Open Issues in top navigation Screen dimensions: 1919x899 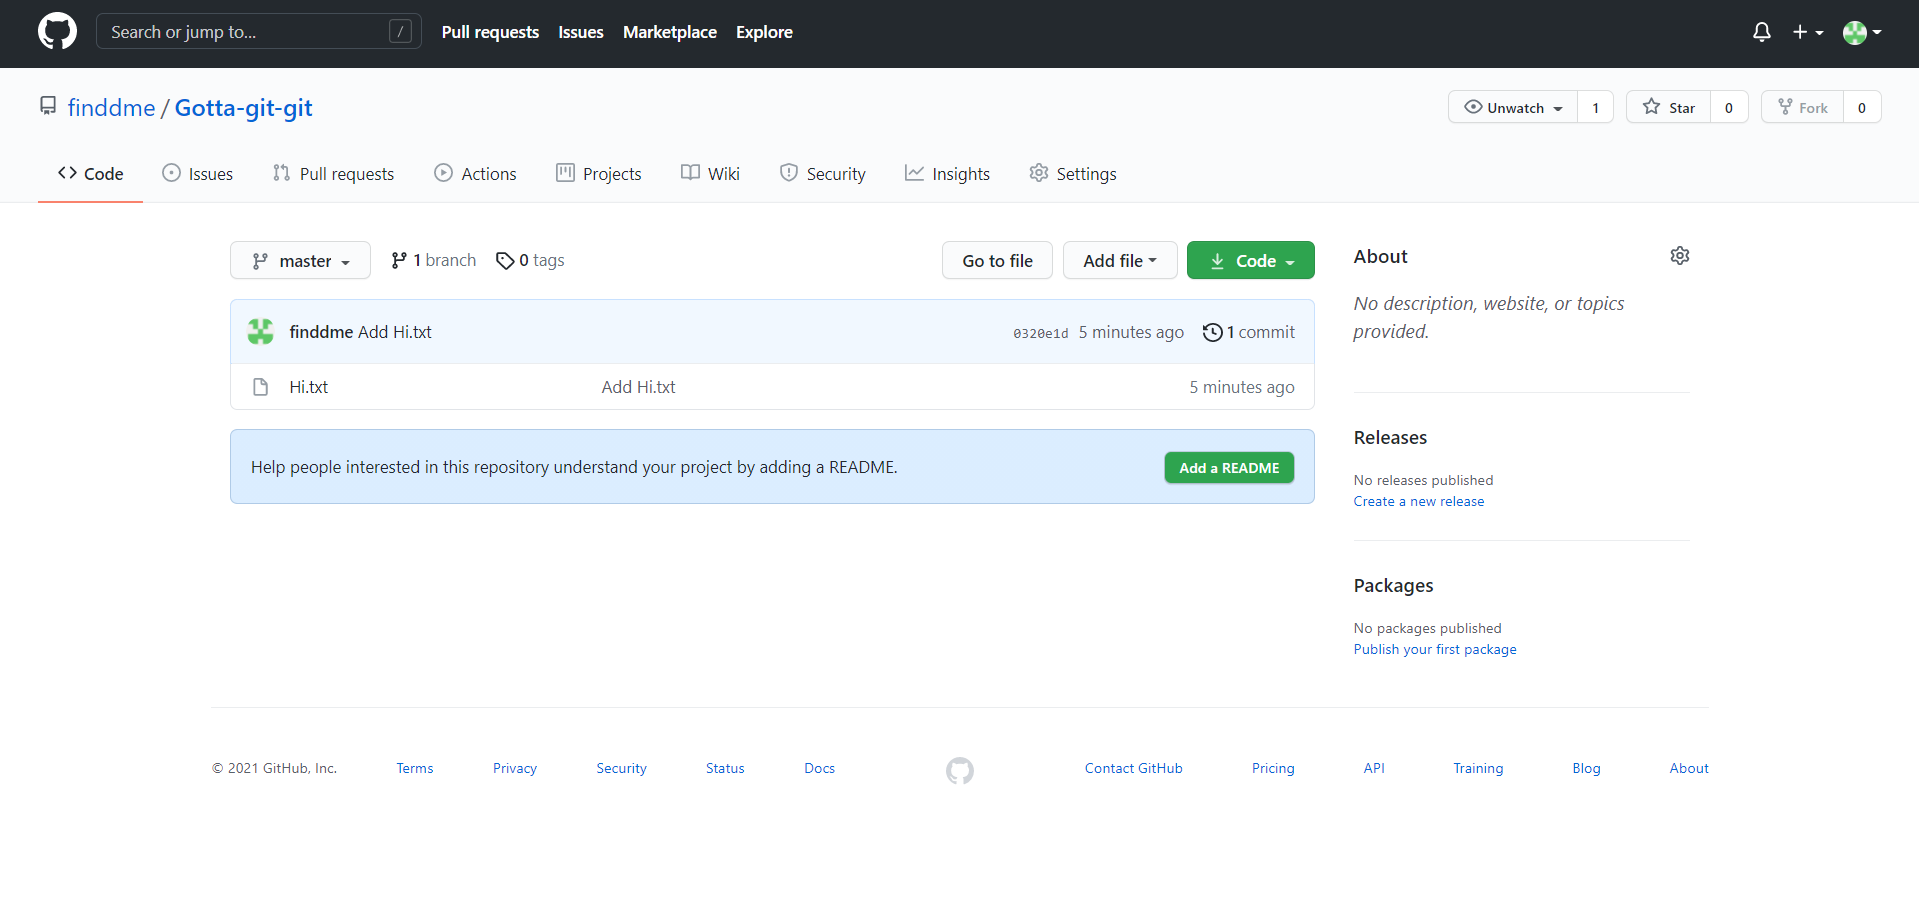[581, 32]
